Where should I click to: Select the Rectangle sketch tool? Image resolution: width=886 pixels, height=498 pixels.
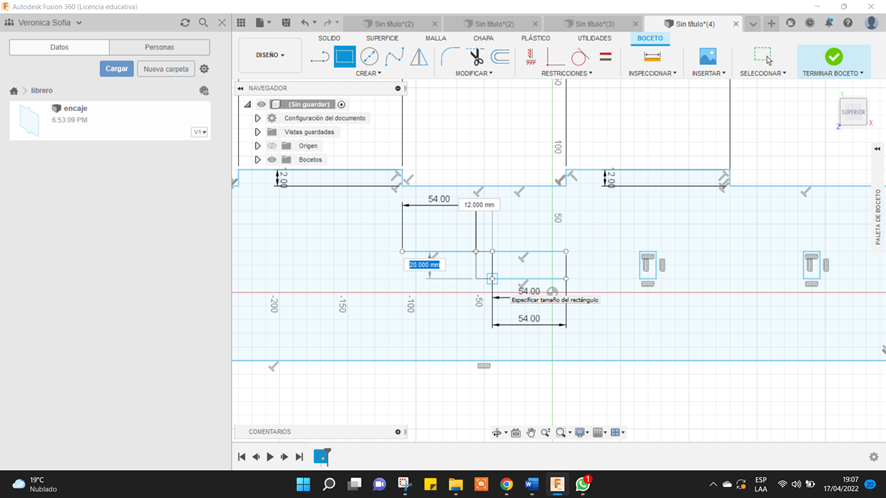tap(345, 57)
